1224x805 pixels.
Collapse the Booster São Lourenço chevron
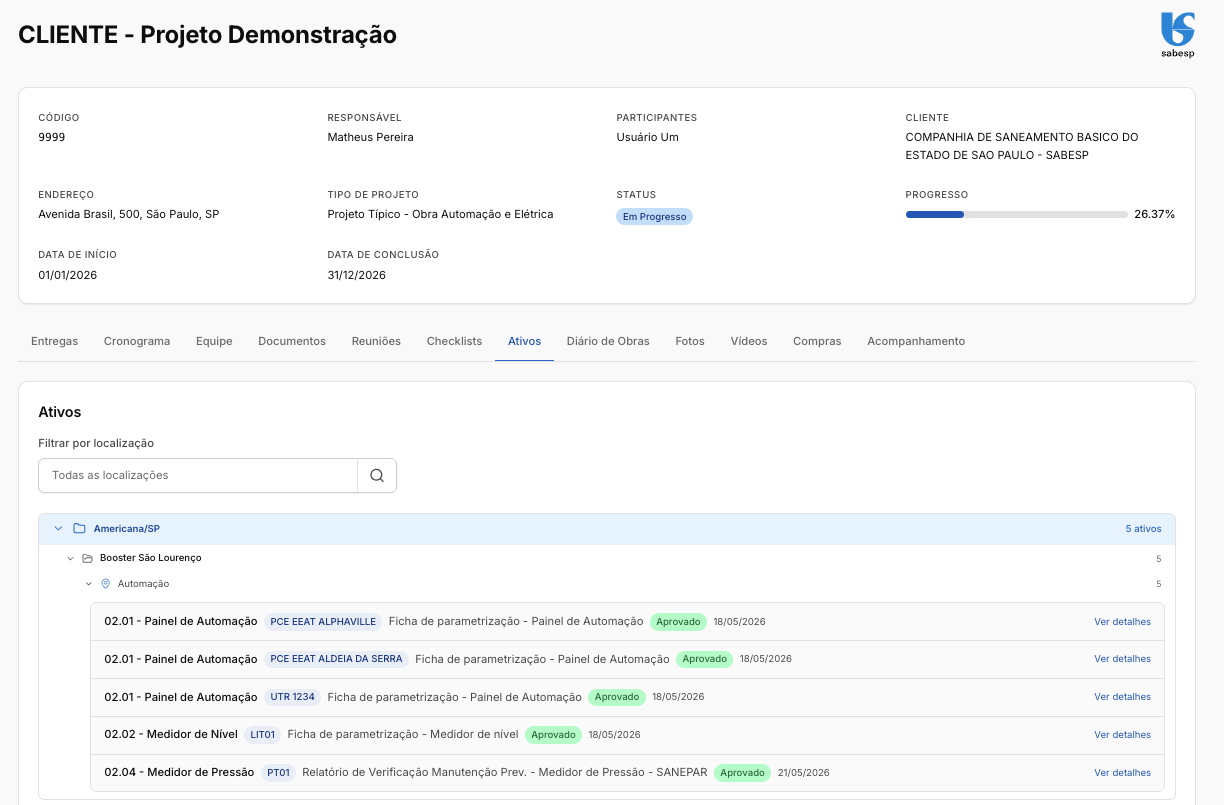click(x=70, y=558)
